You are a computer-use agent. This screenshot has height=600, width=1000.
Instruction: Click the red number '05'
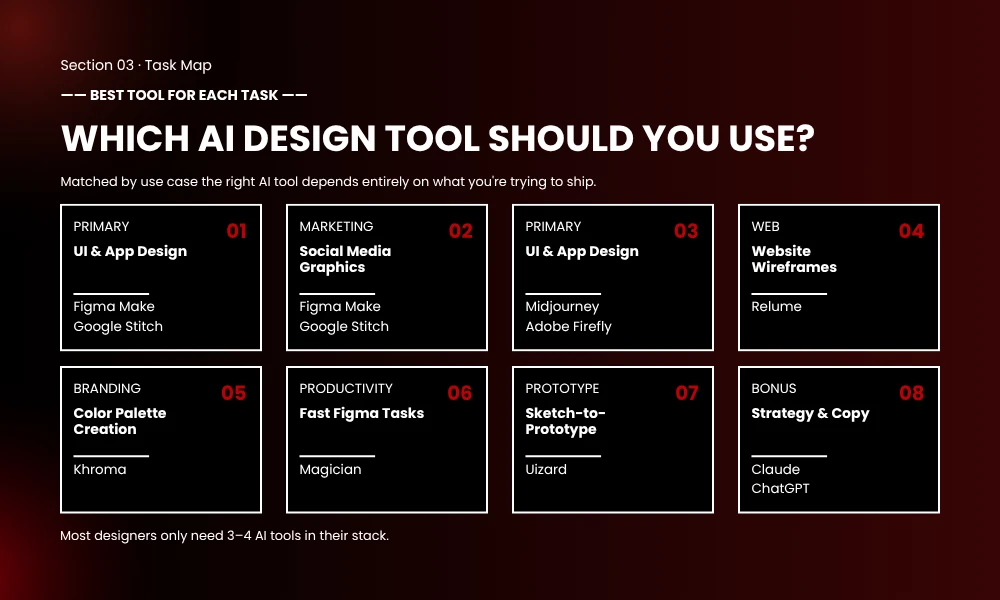click(x=233, y=393)
